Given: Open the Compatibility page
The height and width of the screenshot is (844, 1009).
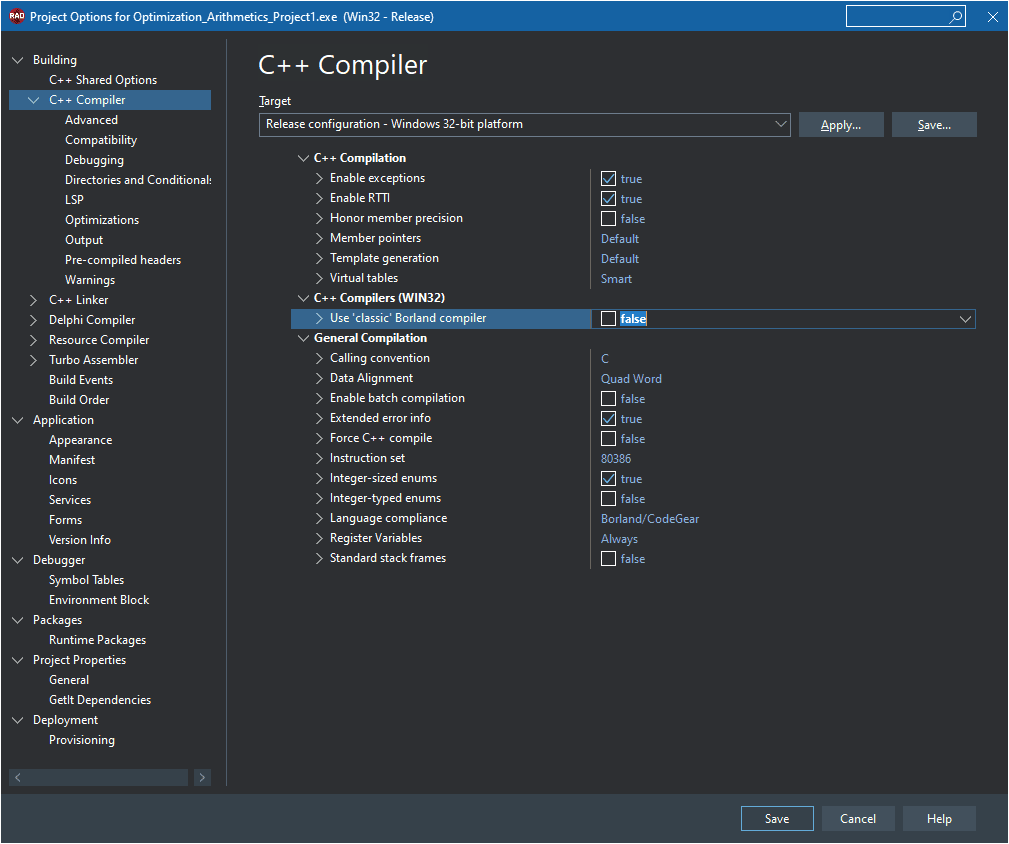Looking at the screenshot, I should (x=101, y=140).
